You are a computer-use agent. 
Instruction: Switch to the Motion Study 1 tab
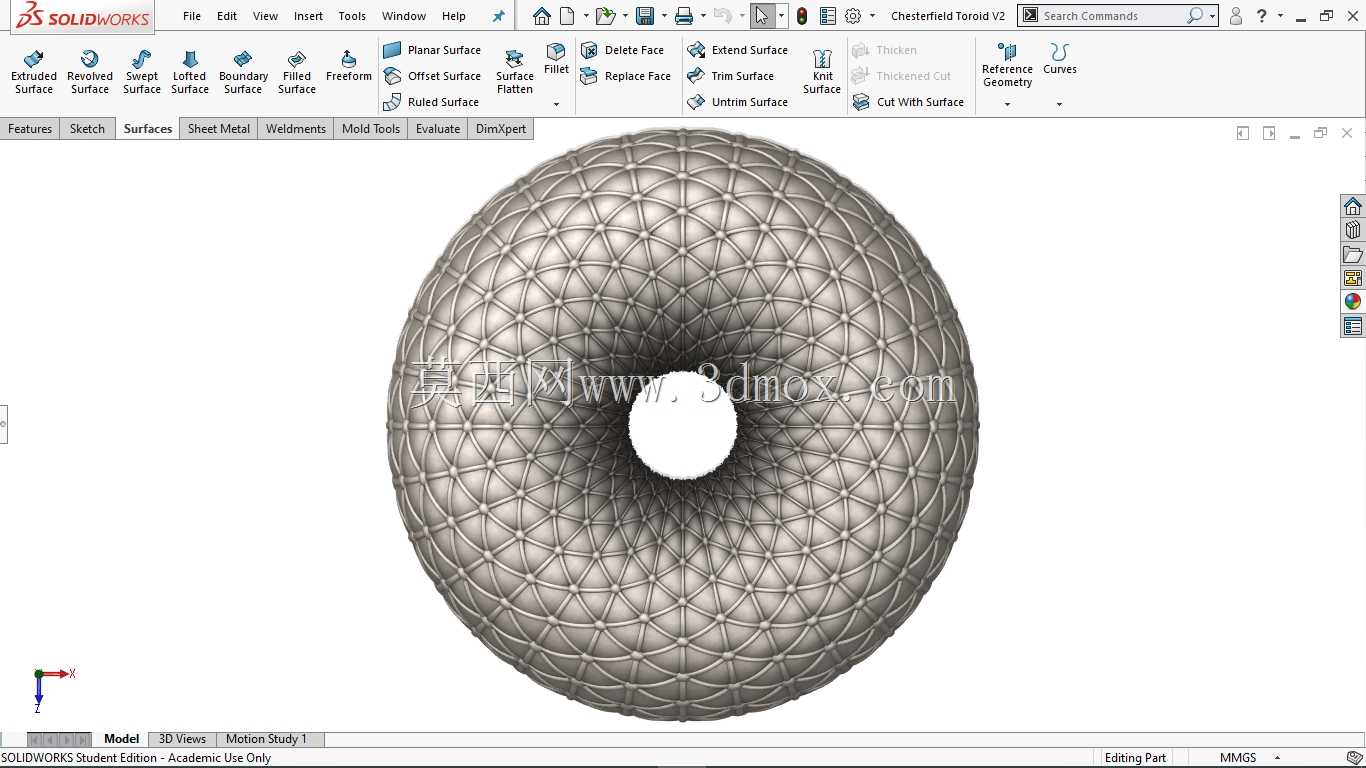(x=266, y=739)
